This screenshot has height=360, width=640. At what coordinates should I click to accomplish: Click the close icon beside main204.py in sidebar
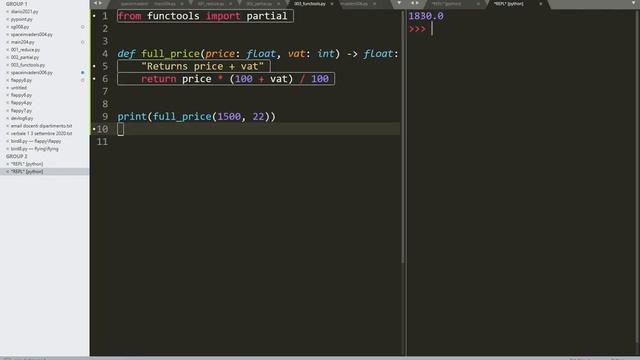7,42
